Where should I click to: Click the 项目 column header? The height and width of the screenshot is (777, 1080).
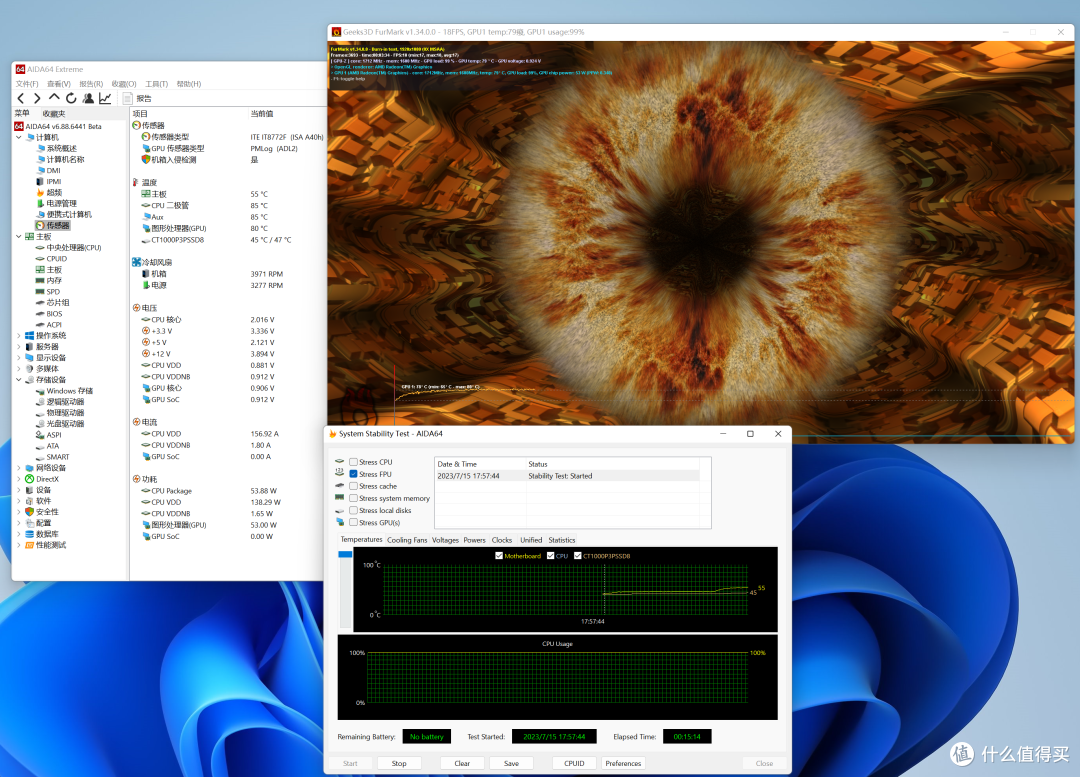coord(141,114)
